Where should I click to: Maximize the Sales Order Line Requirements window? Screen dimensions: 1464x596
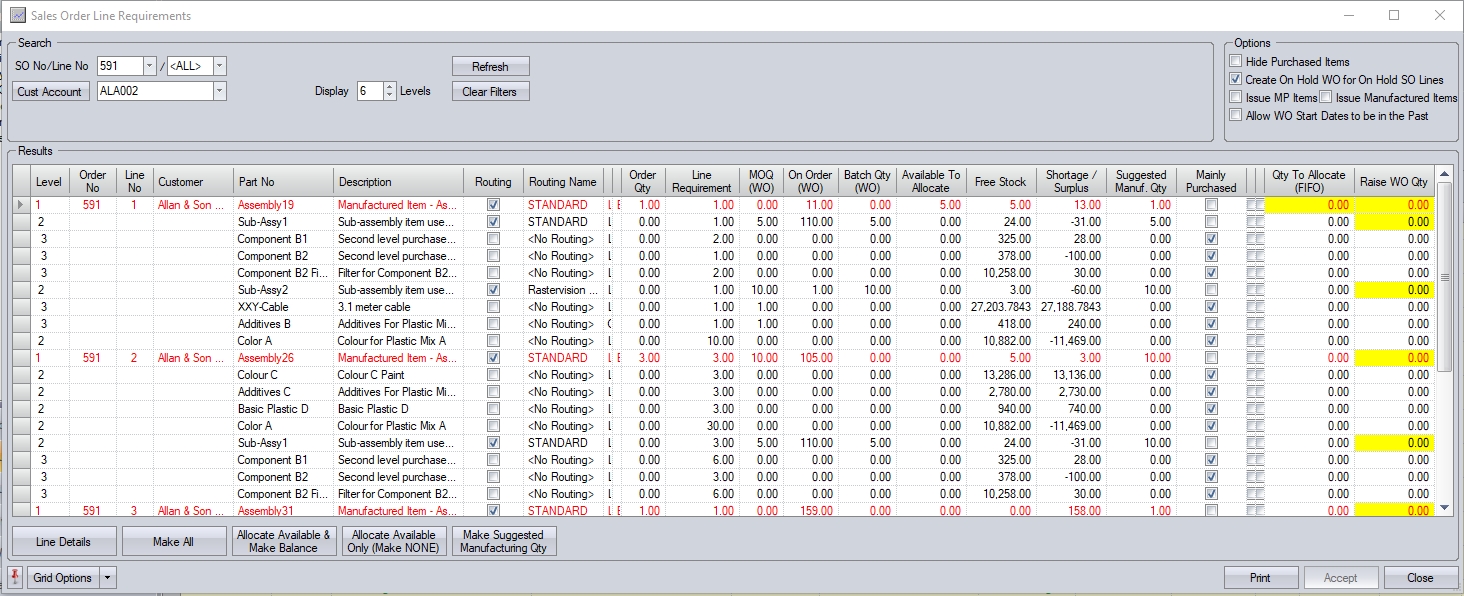pos(1394,16)
